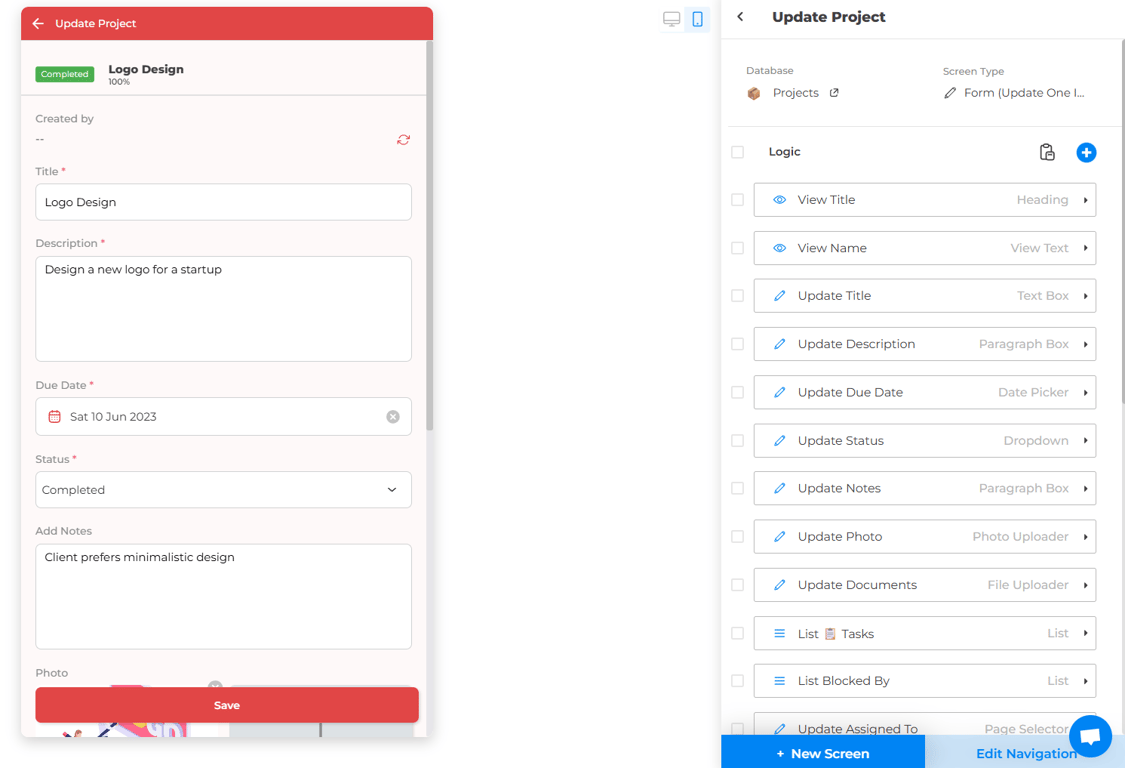Click the pencil icon on Update Description row
Image resolution: width=1125 pixels, height=768 pixels.
pos(779,344)
